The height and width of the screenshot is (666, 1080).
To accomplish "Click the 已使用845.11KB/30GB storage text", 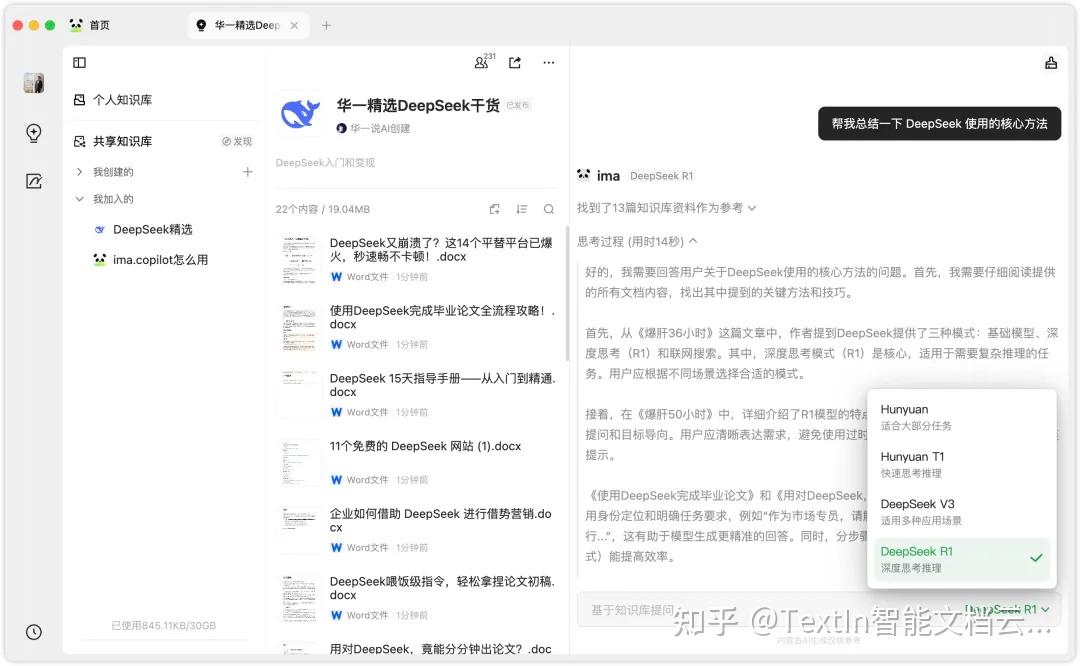I will pyautogui.click(x=163, y=625).
